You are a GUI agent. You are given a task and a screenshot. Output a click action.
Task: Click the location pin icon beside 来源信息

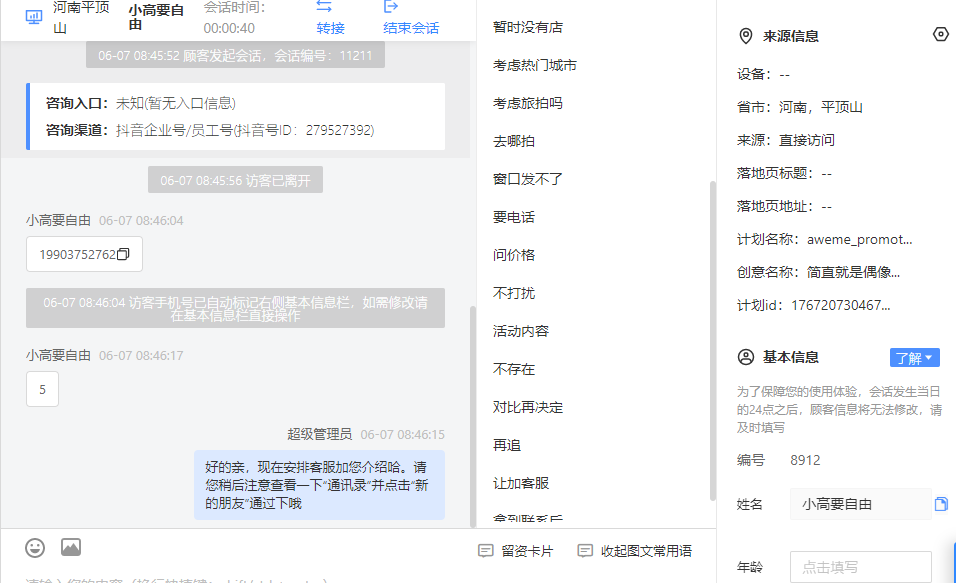pyautogui.click(x=746, y=36)
